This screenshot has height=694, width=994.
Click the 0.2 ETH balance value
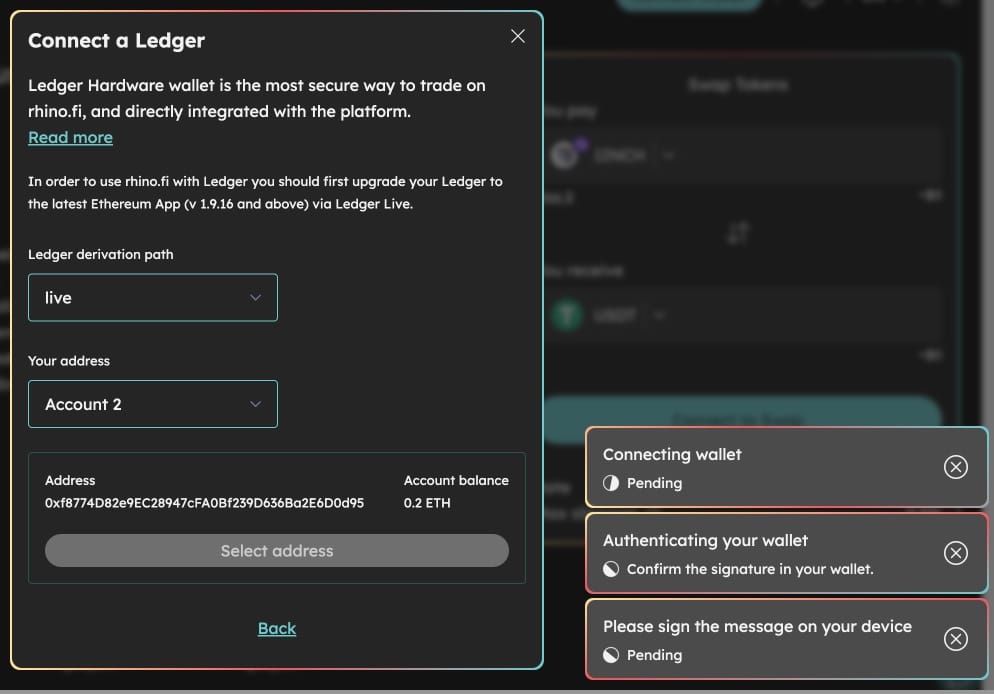pos(427,503)
